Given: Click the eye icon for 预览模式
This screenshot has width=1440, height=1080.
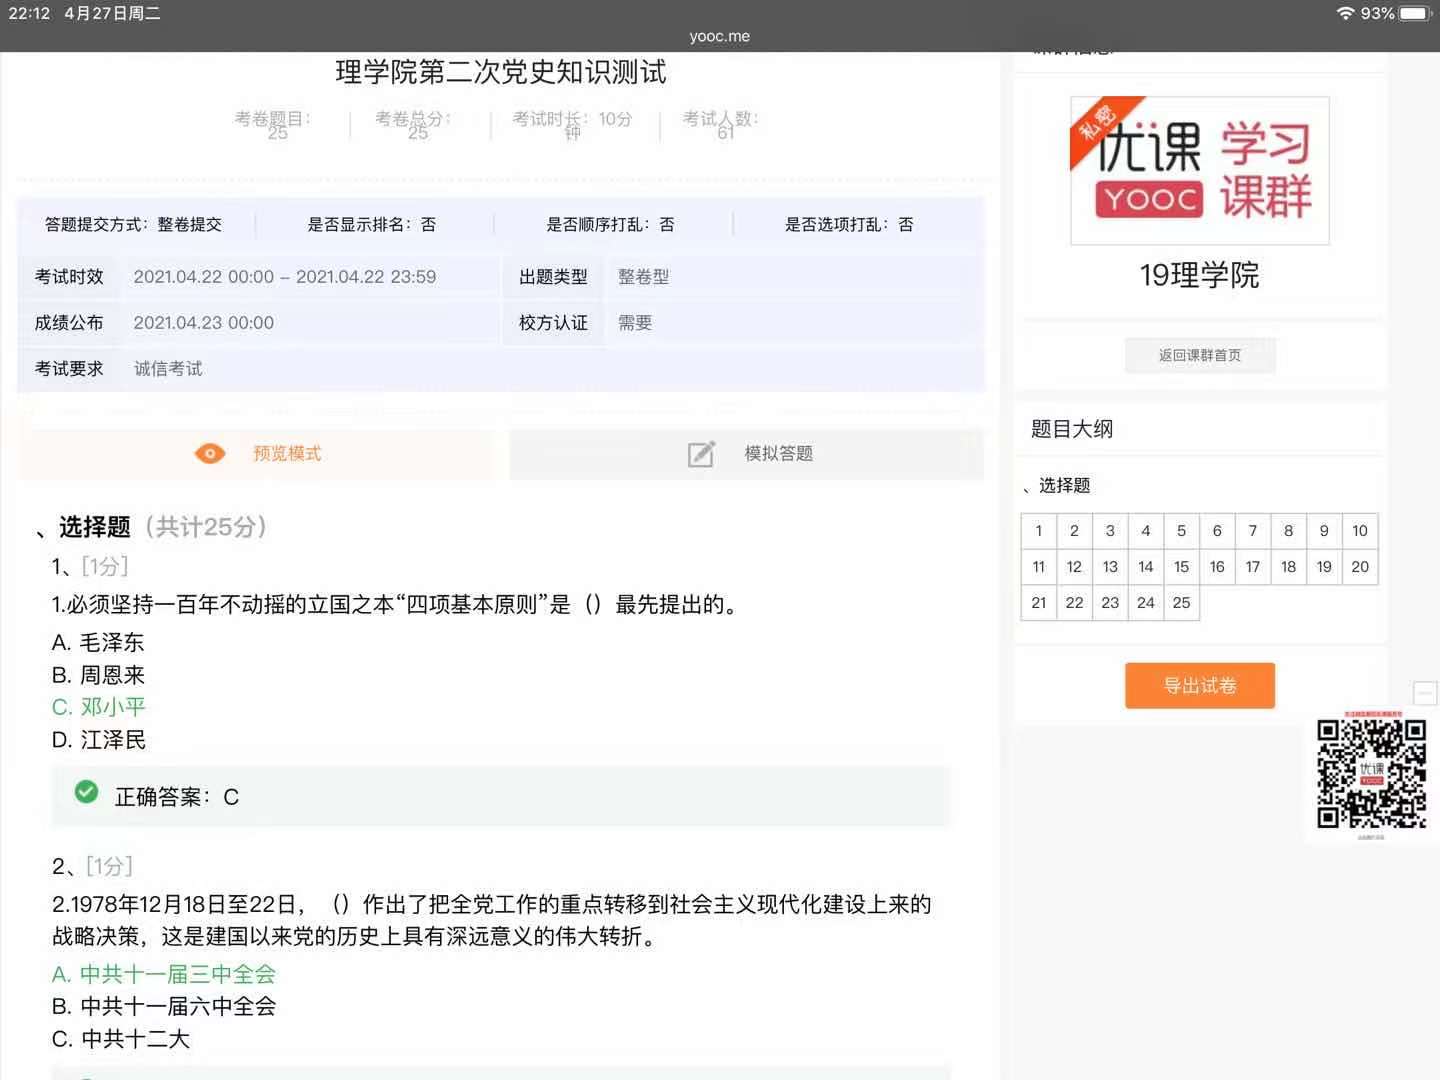Looking at the screenshot, I should tap(210, 454).
